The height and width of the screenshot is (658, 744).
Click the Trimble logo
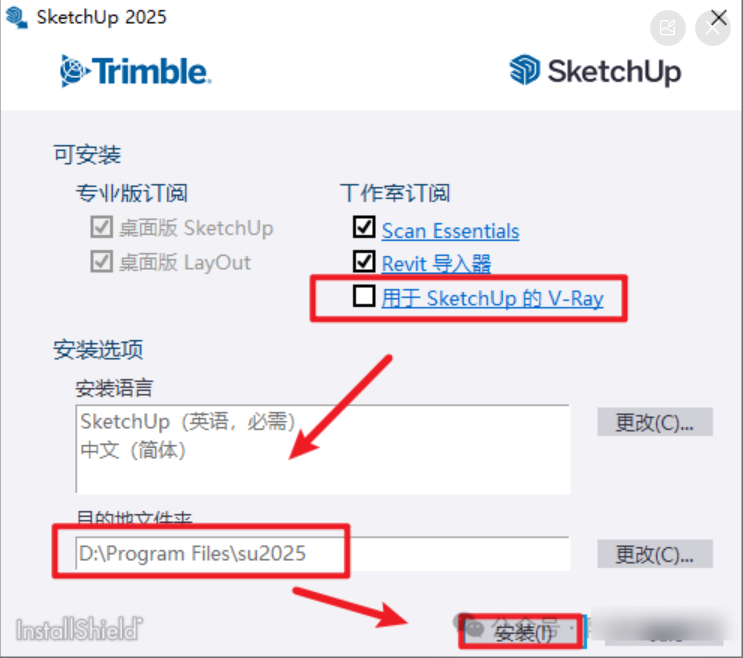coord(136,71)
